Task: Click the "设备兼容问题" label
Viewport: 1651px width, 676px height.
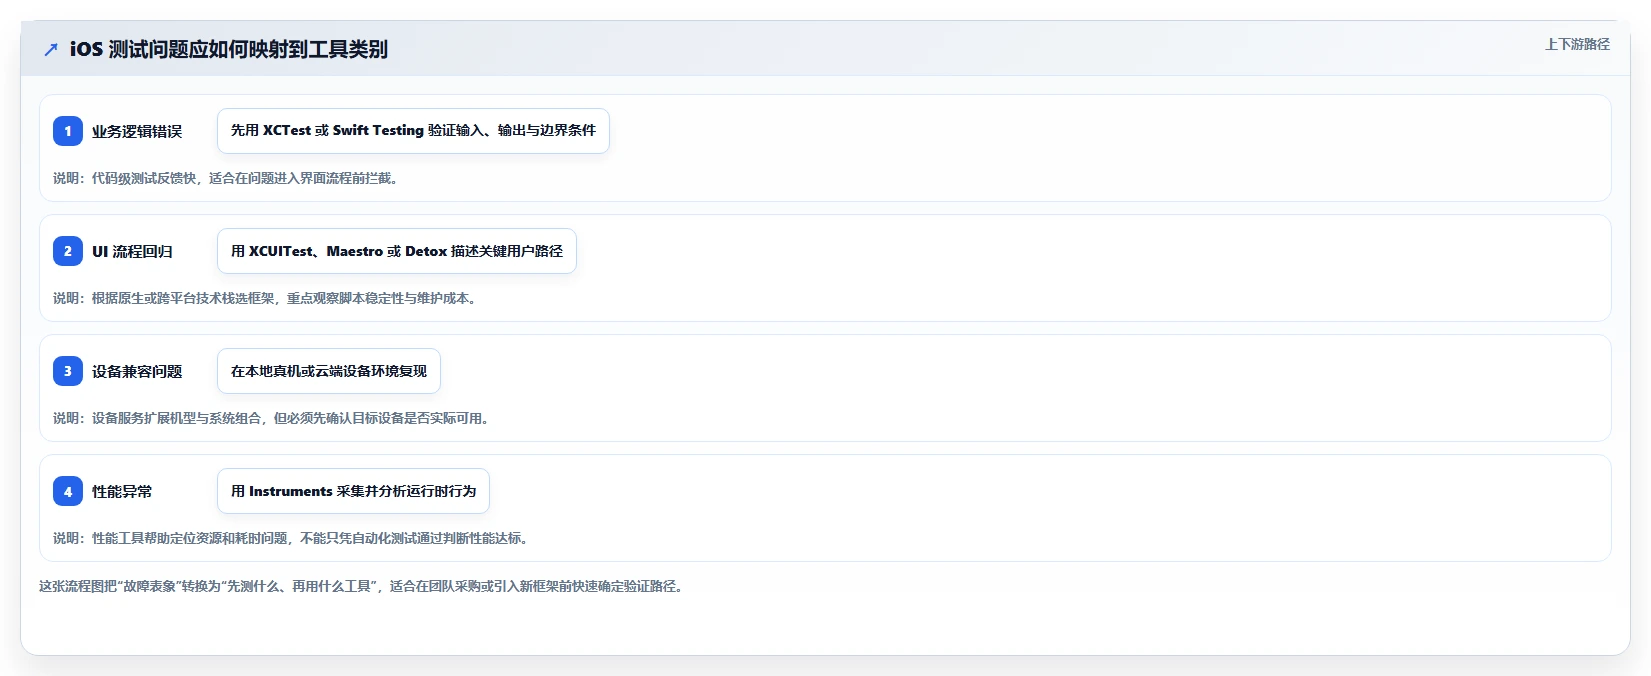Action: tap(137, 371)
